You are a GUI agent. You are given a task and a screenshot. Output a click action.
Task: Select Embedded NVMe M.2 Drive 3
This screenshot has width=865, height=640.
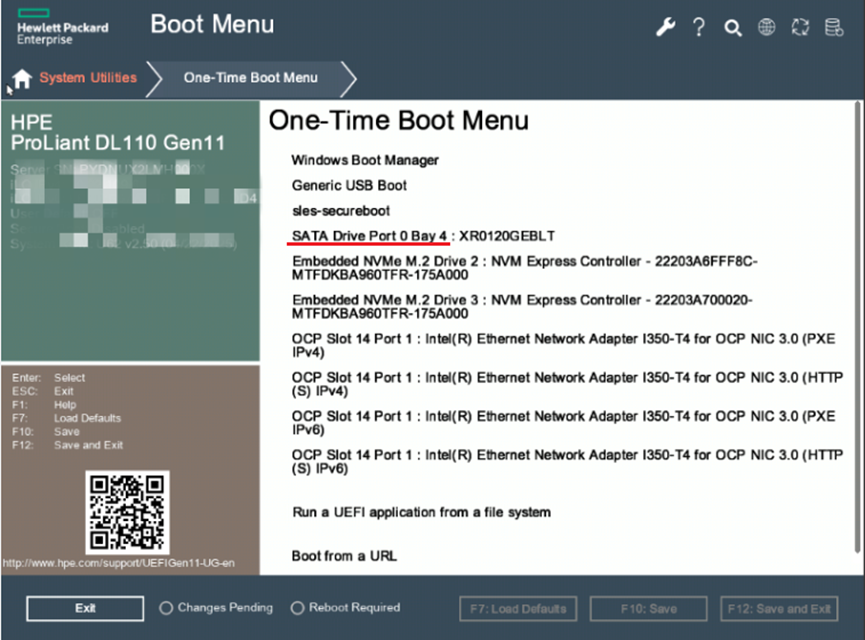tap(522, 307)
